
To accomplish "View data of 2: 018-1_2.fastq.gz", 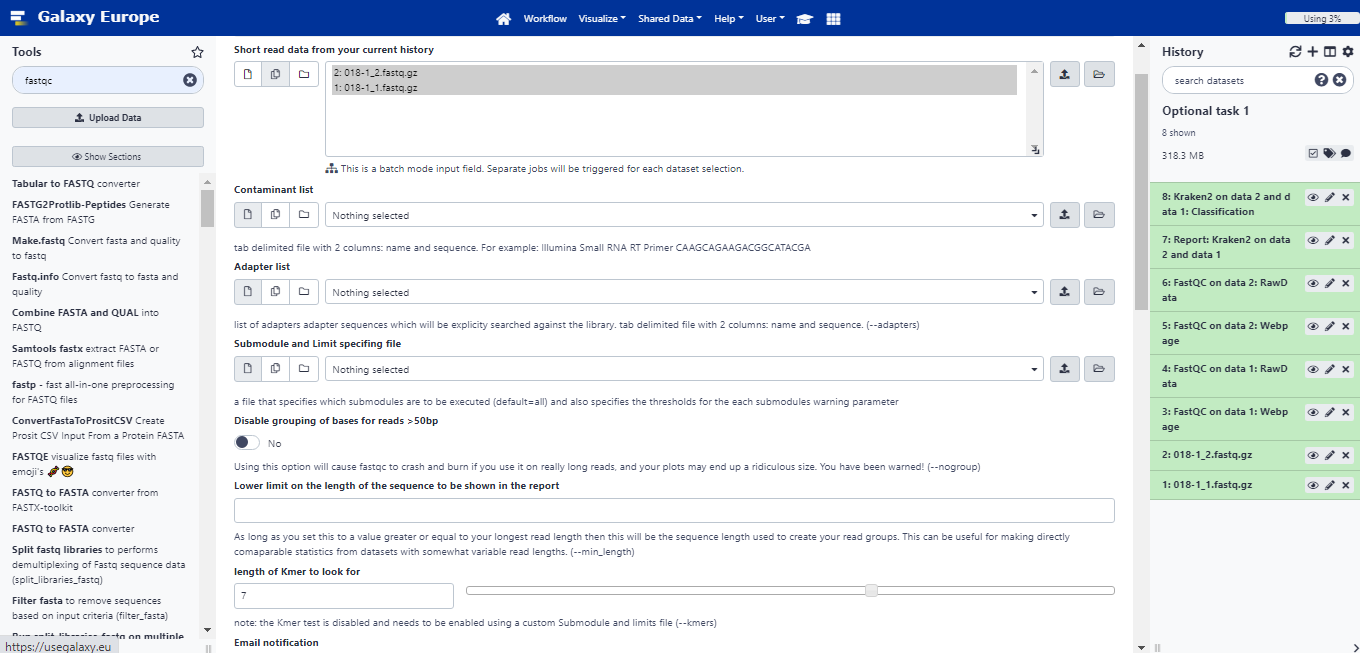I will tap(1313, 455).
